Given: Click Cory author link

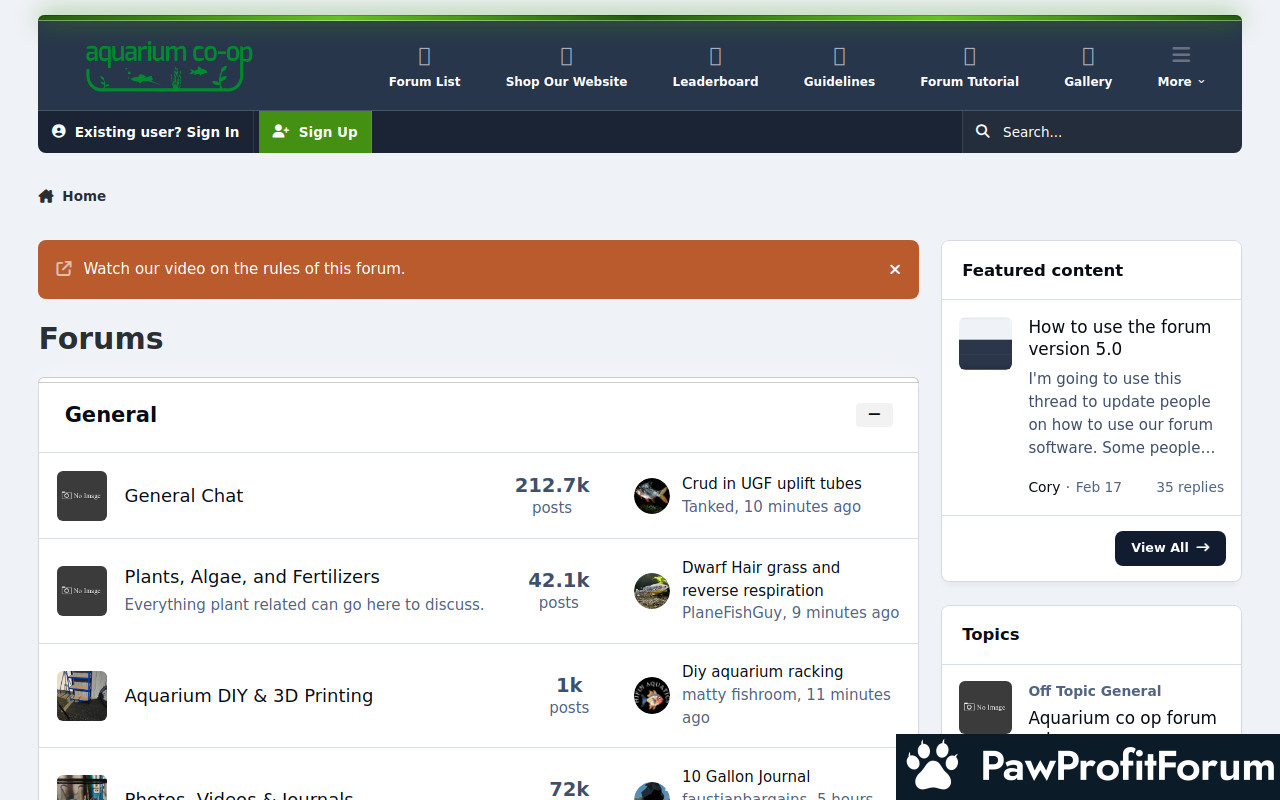Looking at the screenshot, I should [1044, 487].
